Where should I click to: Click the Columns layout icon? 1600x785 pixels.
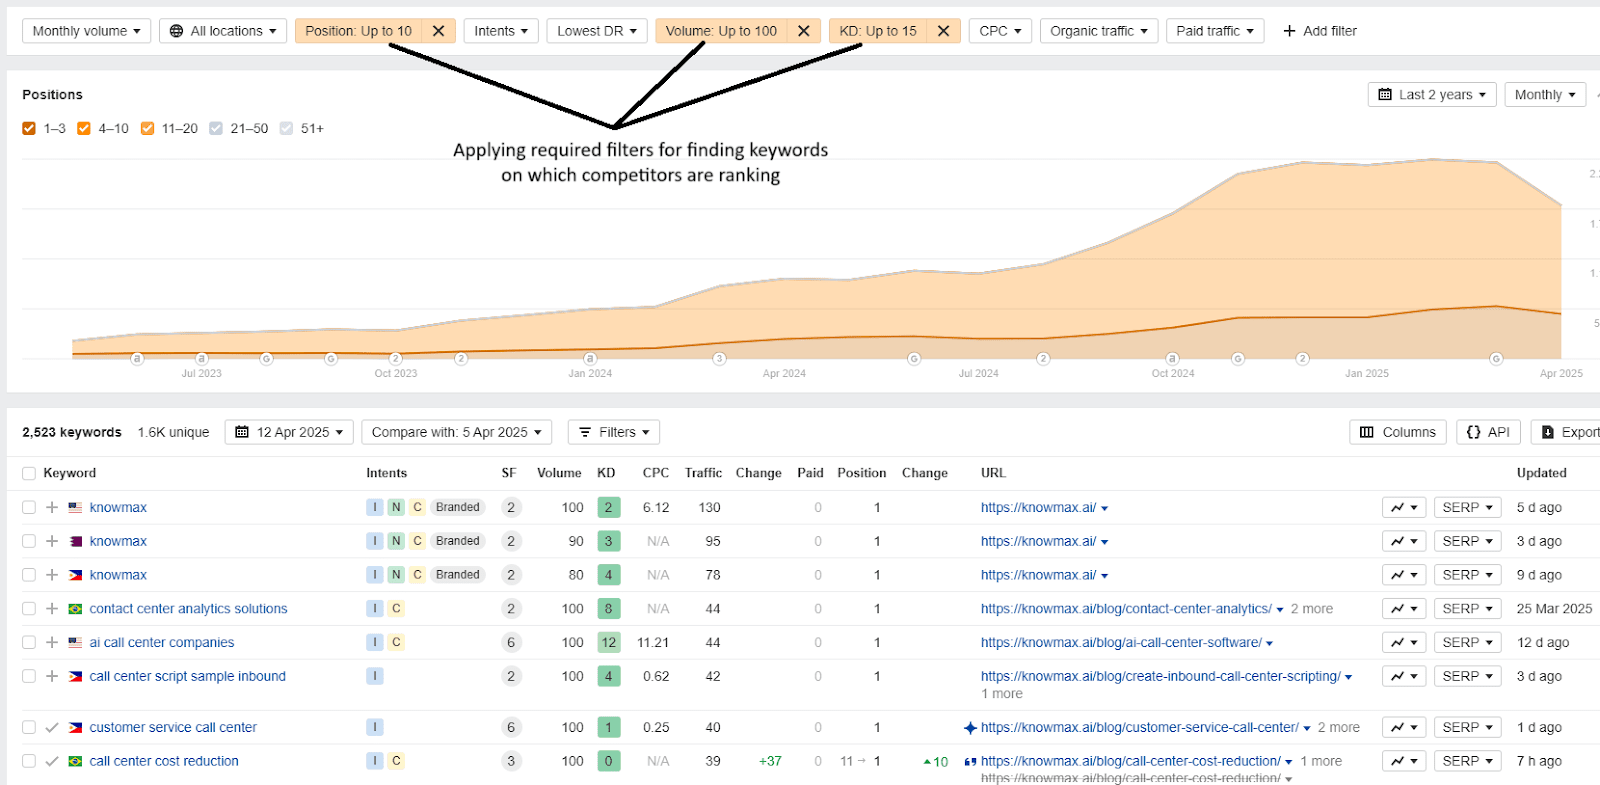1367,432
